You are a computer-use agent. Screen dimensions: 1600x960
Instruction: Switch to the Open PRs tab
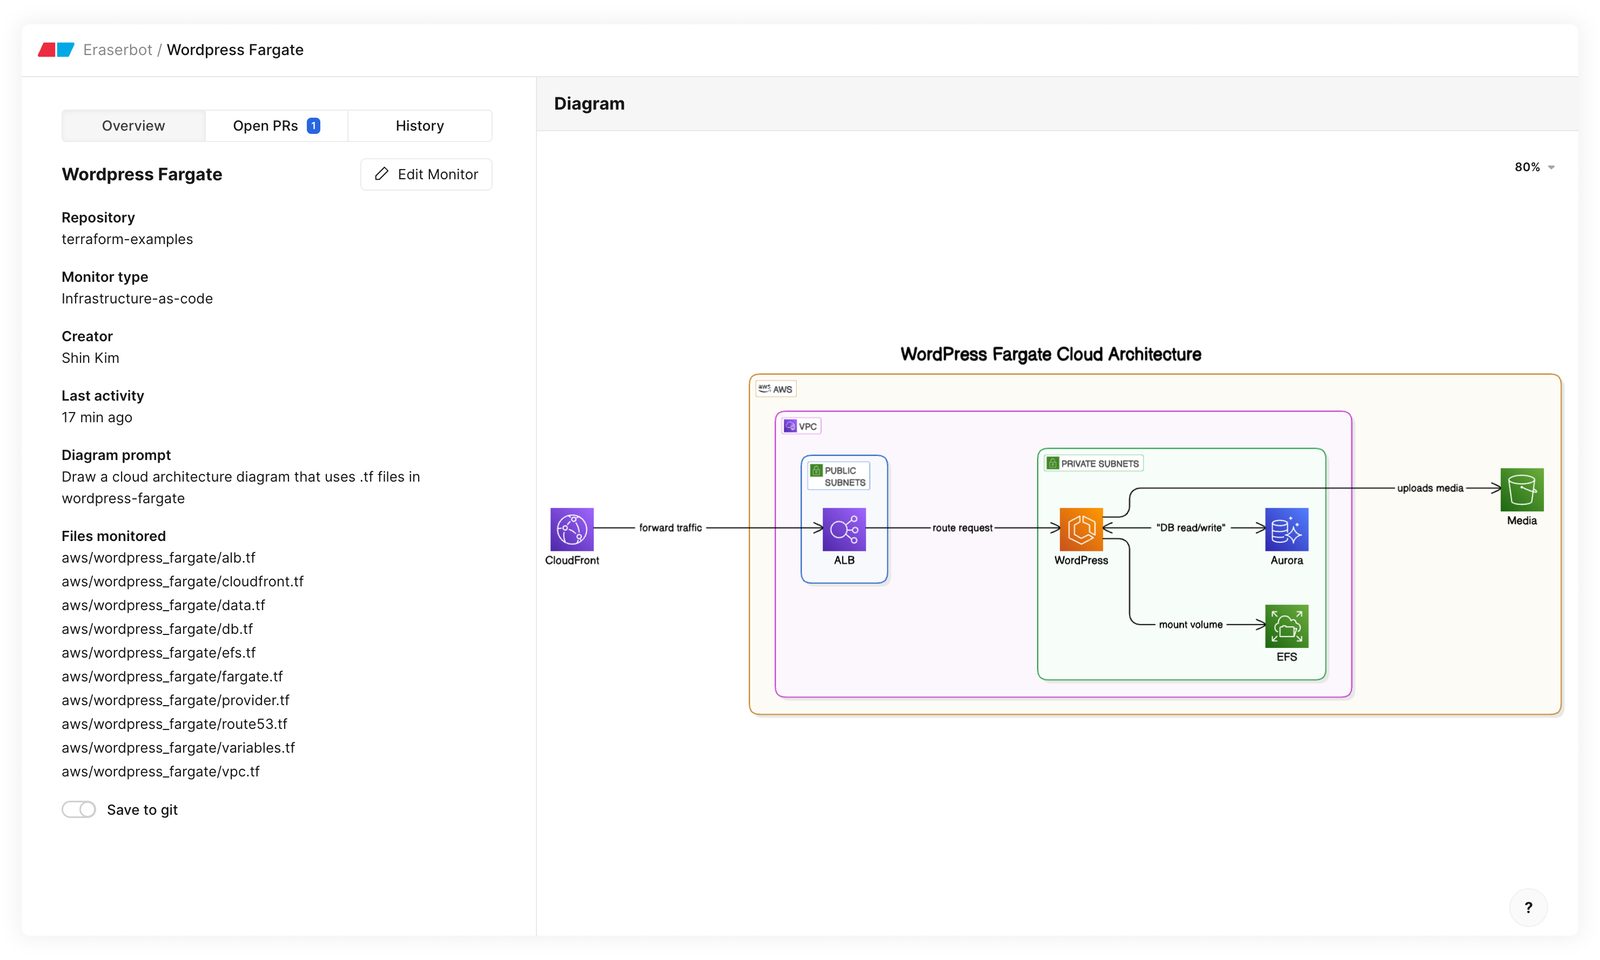tap(276, 126)
